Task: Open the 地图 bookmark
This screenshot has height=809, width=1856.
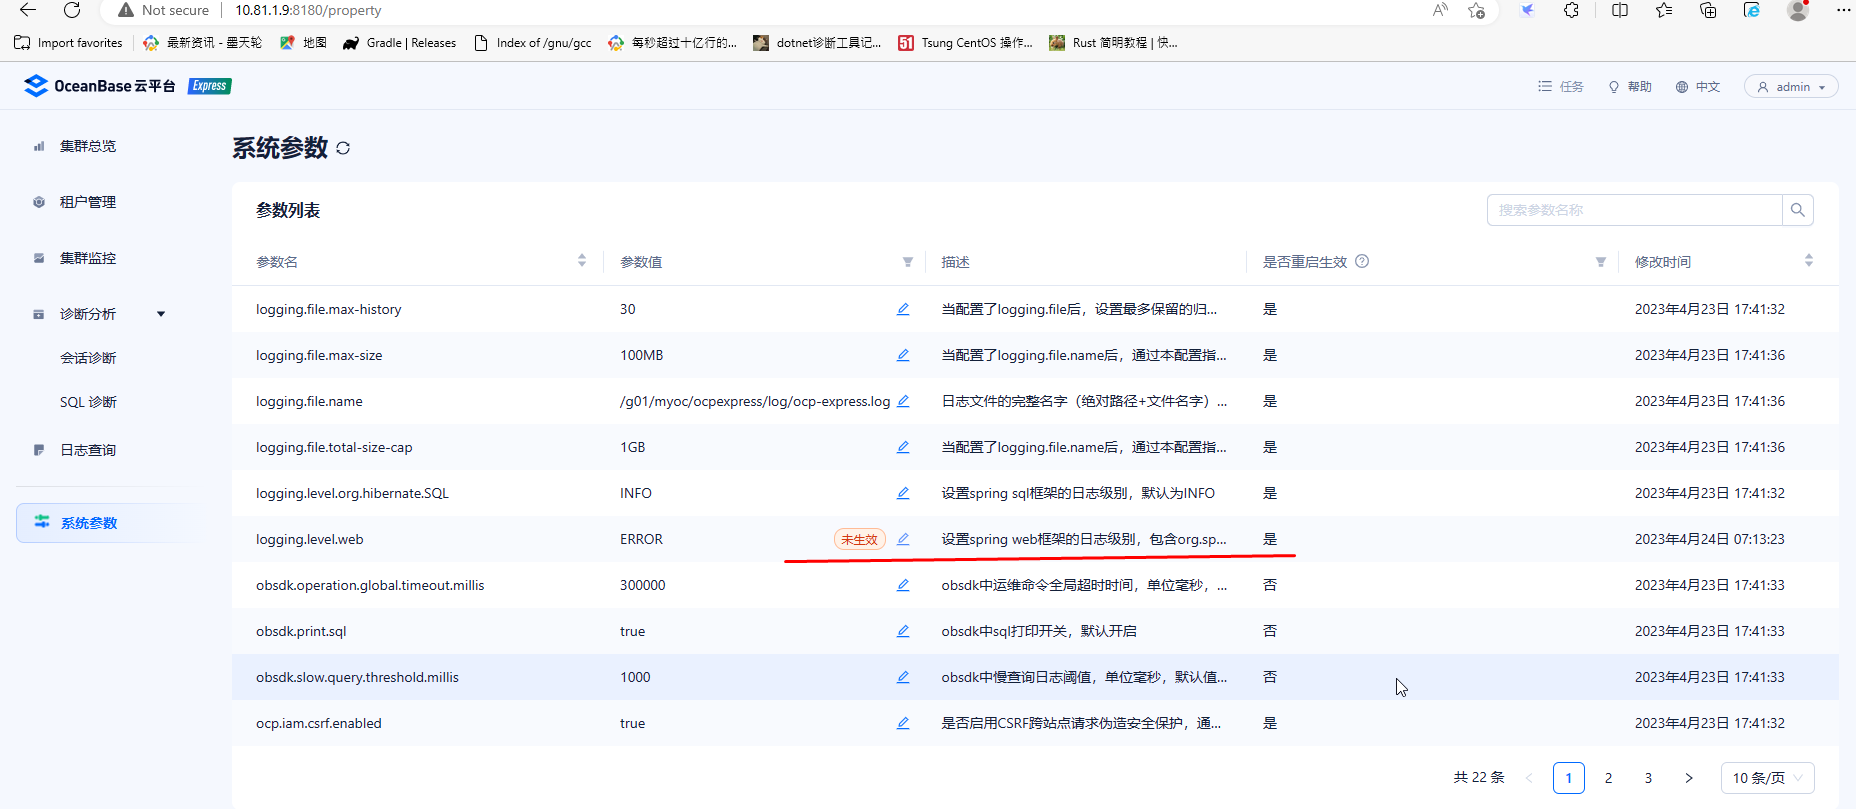Action: tap(303, 43)
